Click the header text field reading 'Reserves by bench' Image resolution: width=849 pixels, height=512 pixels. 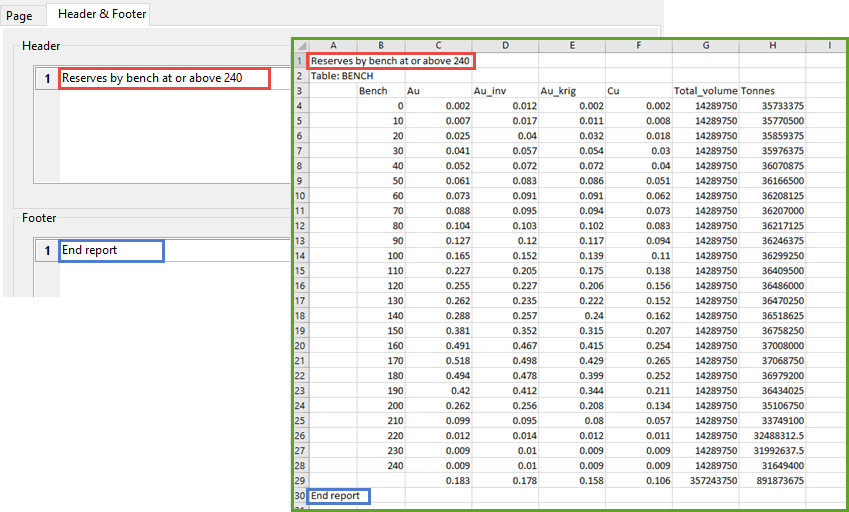pos(164,78)
